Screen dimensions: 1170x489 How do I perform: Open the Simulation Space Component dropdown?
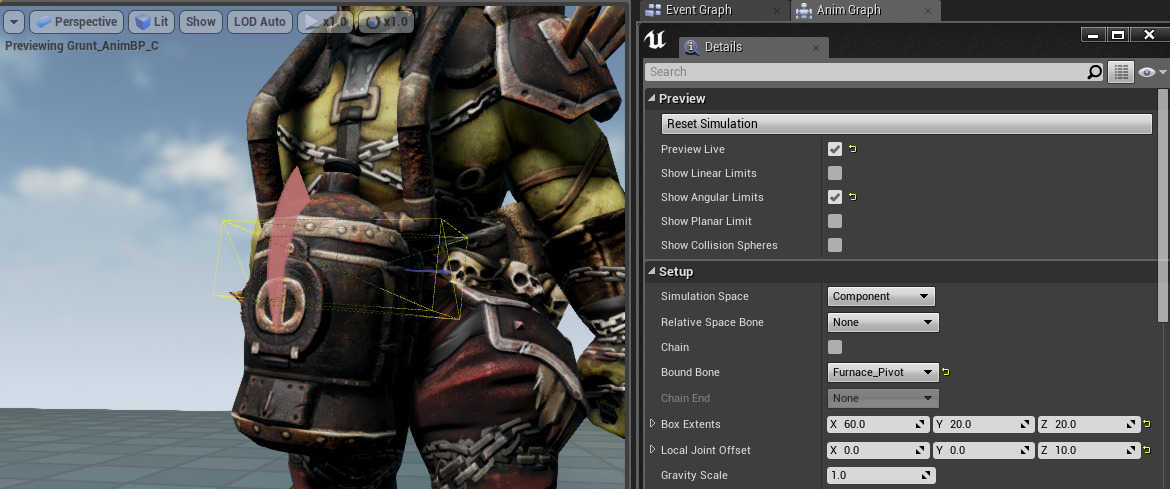pos(881,296)
